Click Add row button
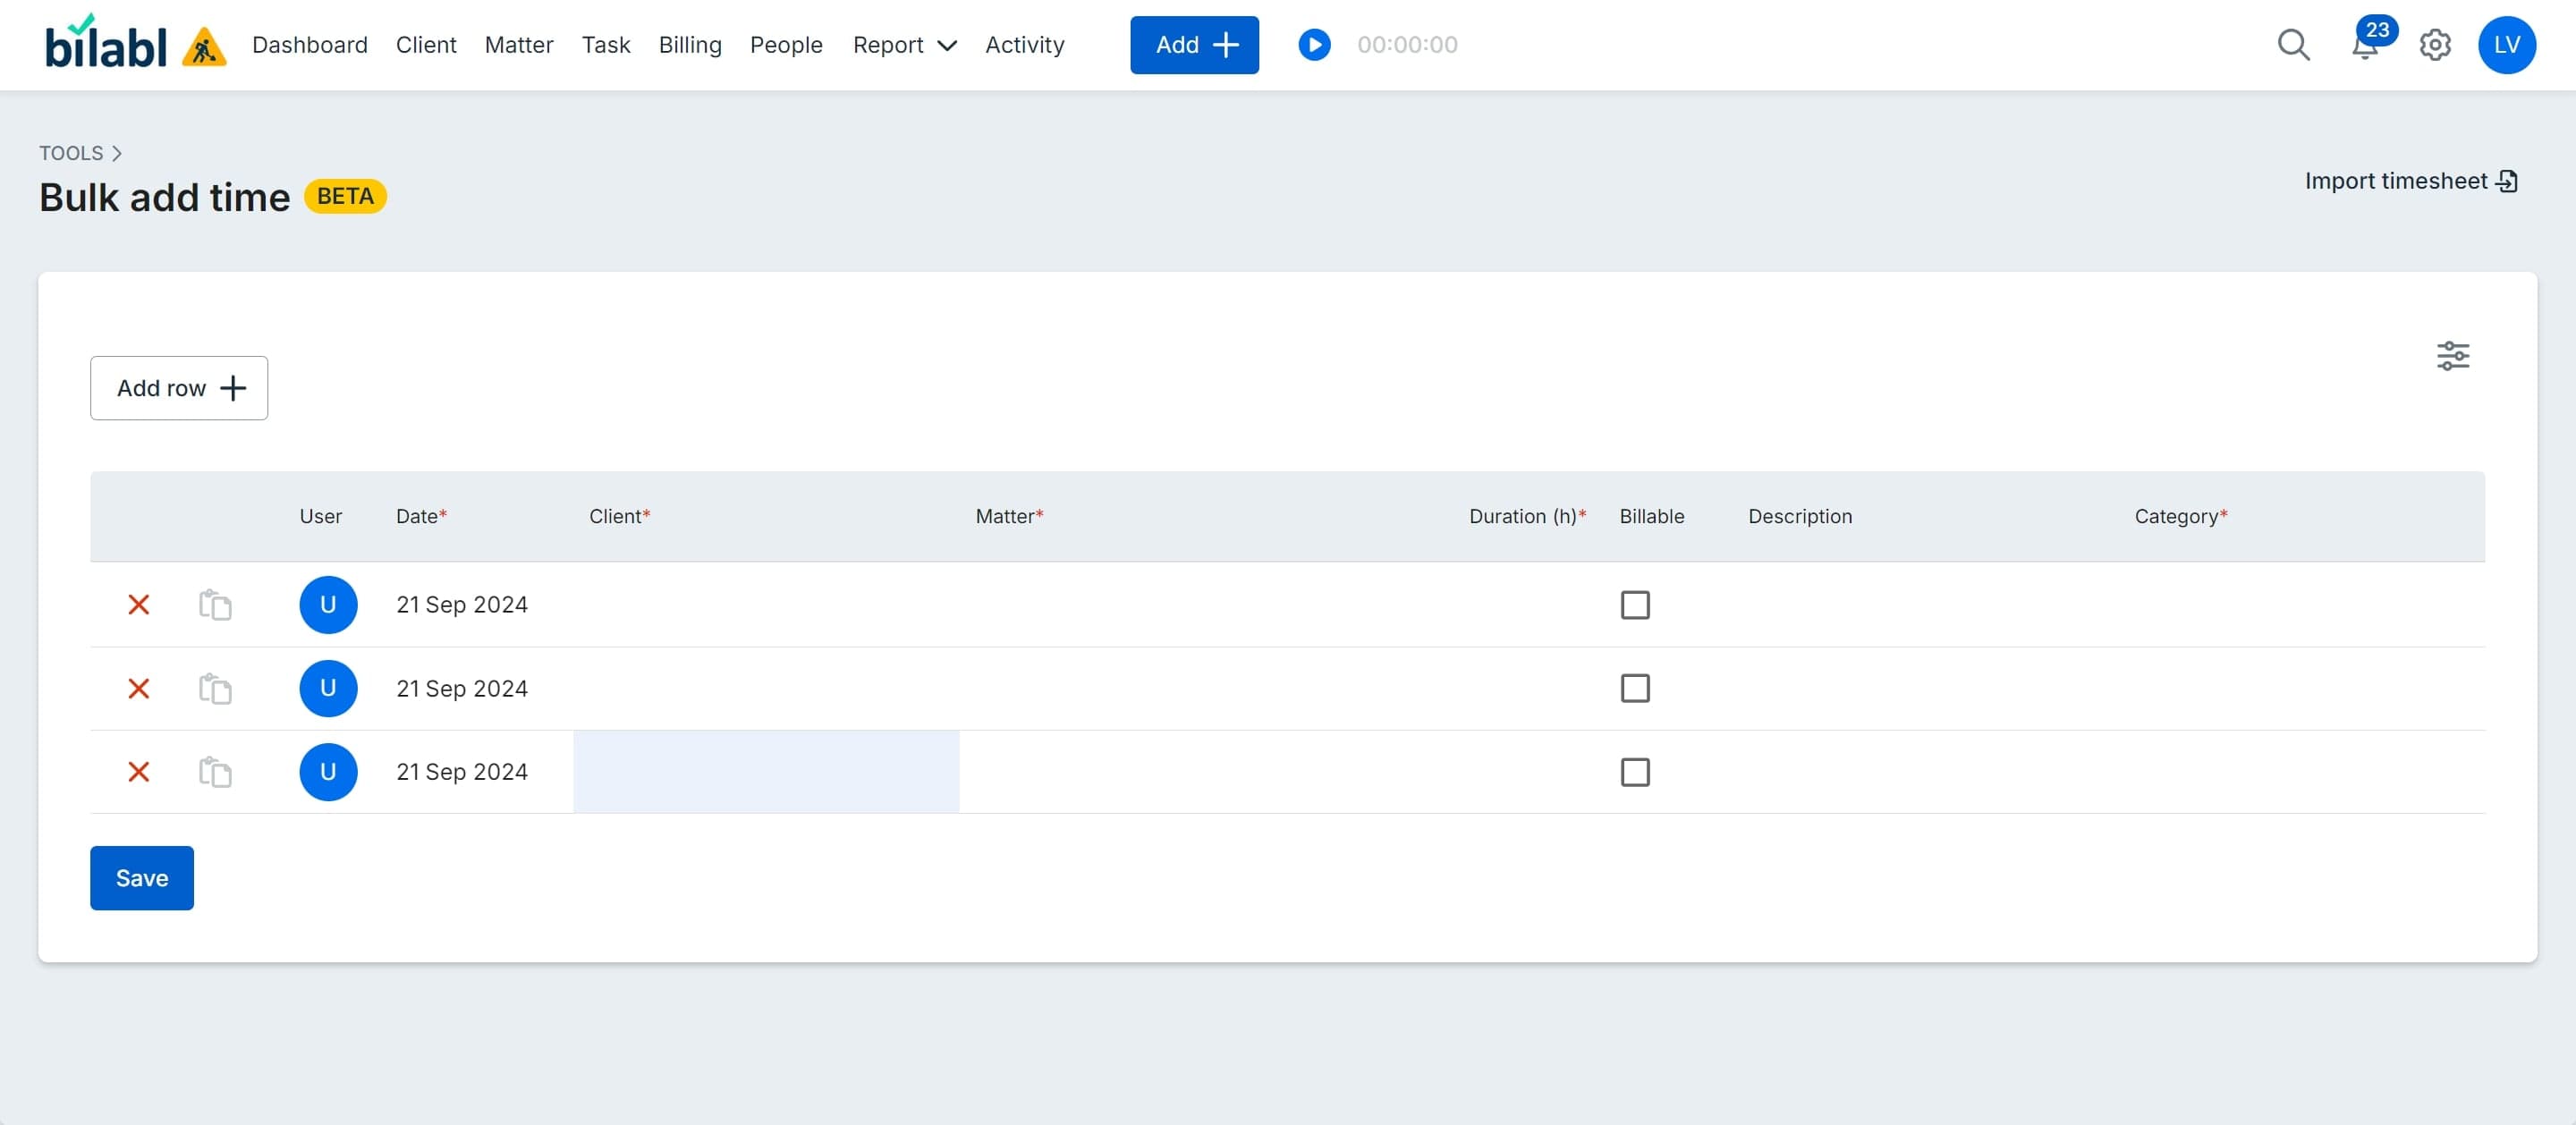This screenshot has width=2576, height=1125. coord(179,388)
